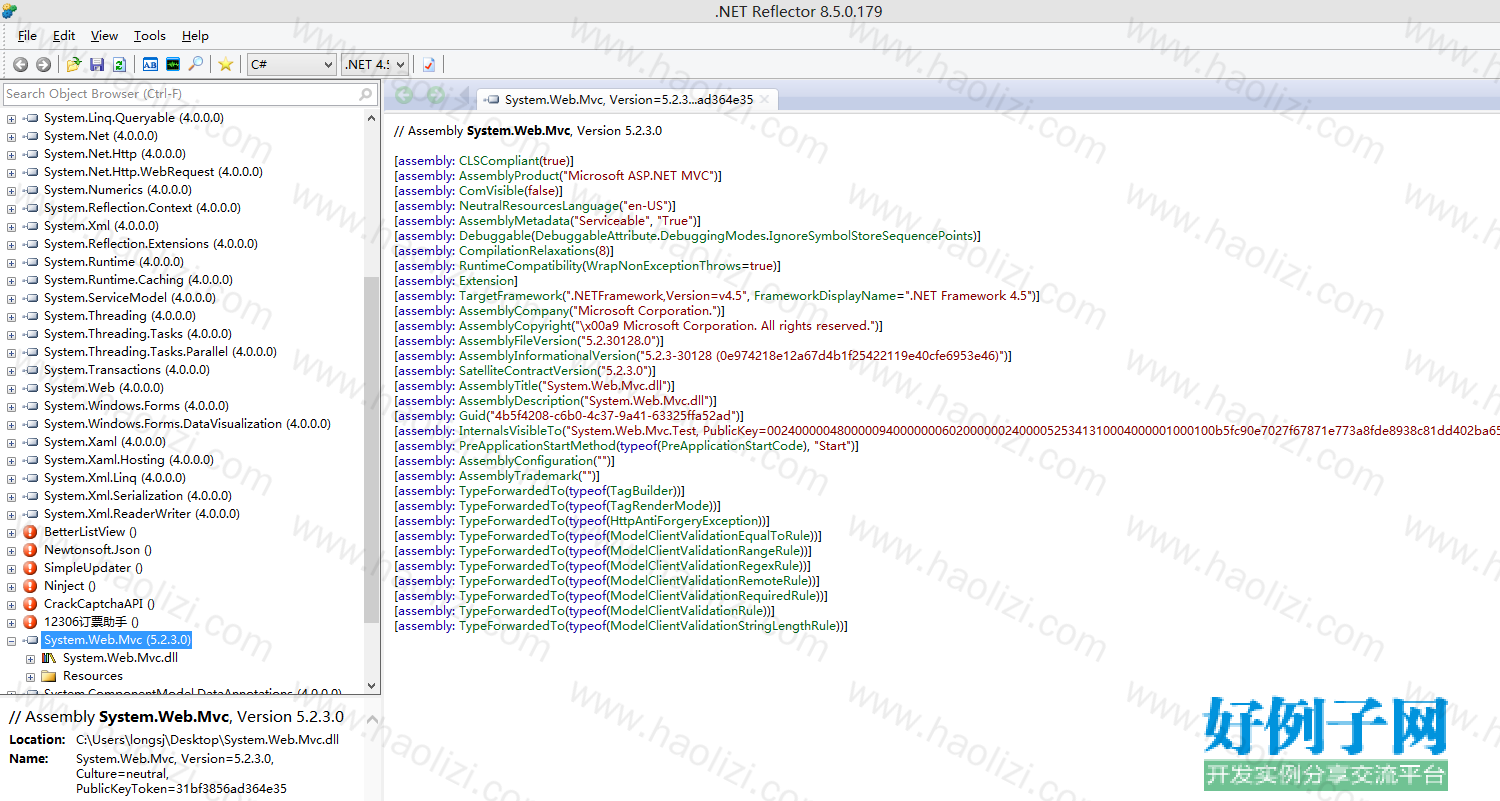
Task: Follow the TagRenderMode type link
Action: click(x=662, y=506)
